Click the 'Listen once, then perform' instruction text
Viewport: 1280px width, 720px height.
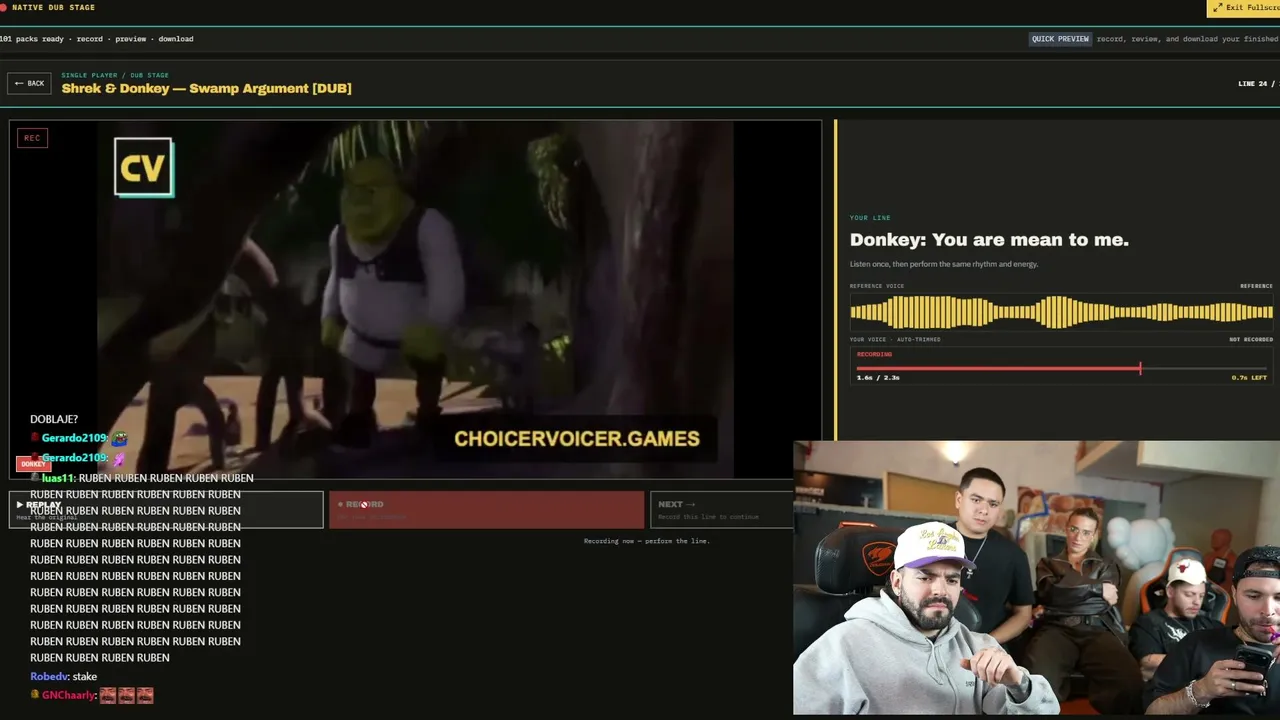point(944,264)
